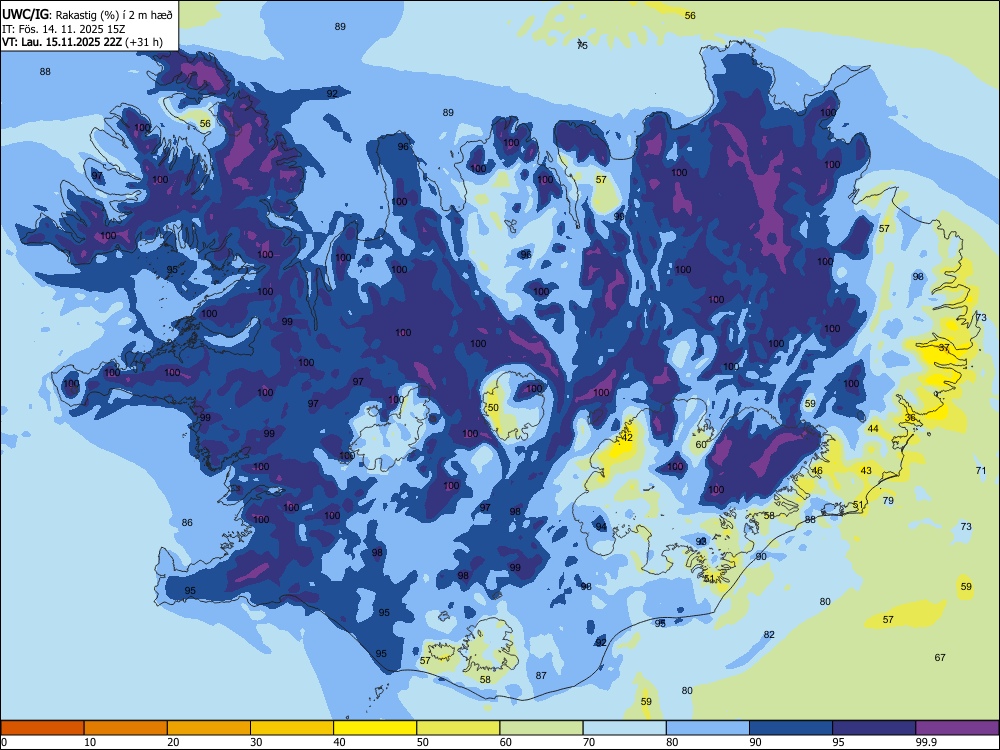Click the legend tick label '10'
The width and height of the screenshot is (1000, 750).
(90, 742)
